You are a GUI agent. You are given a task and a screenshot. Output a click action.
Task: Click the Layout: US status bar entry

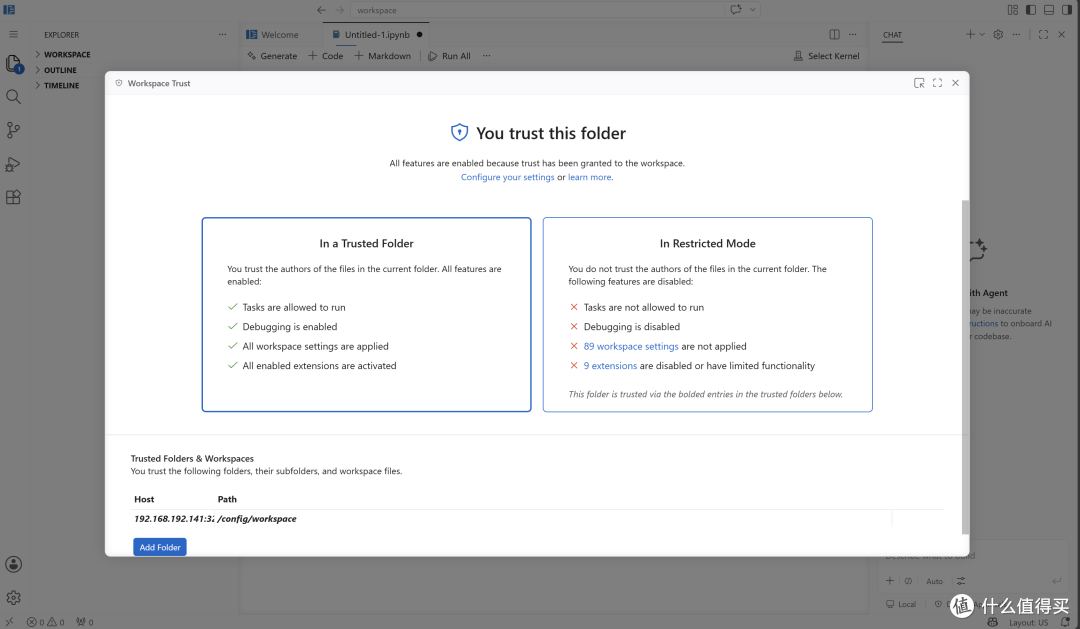coord(1028,622)
